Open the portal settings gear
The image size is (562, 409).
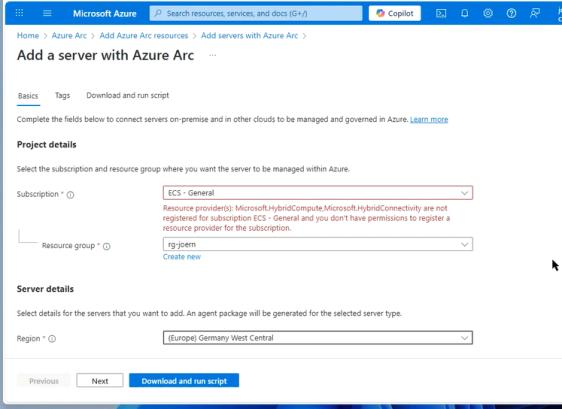tap(488, 13)
